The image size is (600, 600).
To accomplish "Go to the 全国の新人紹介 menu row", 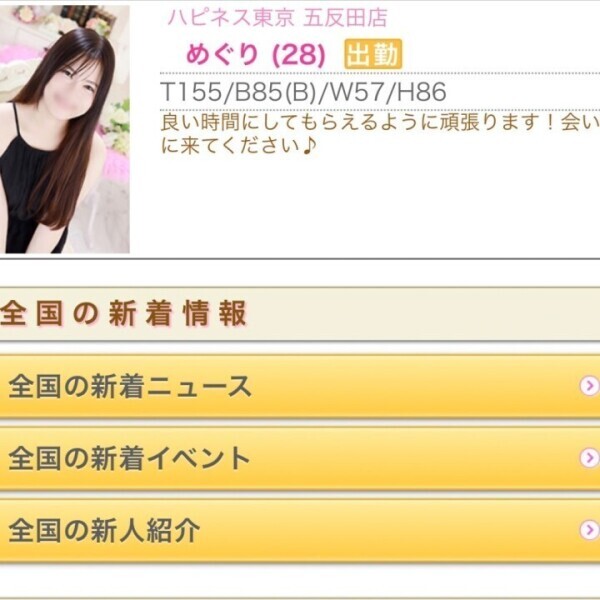I will click(300, 531).
